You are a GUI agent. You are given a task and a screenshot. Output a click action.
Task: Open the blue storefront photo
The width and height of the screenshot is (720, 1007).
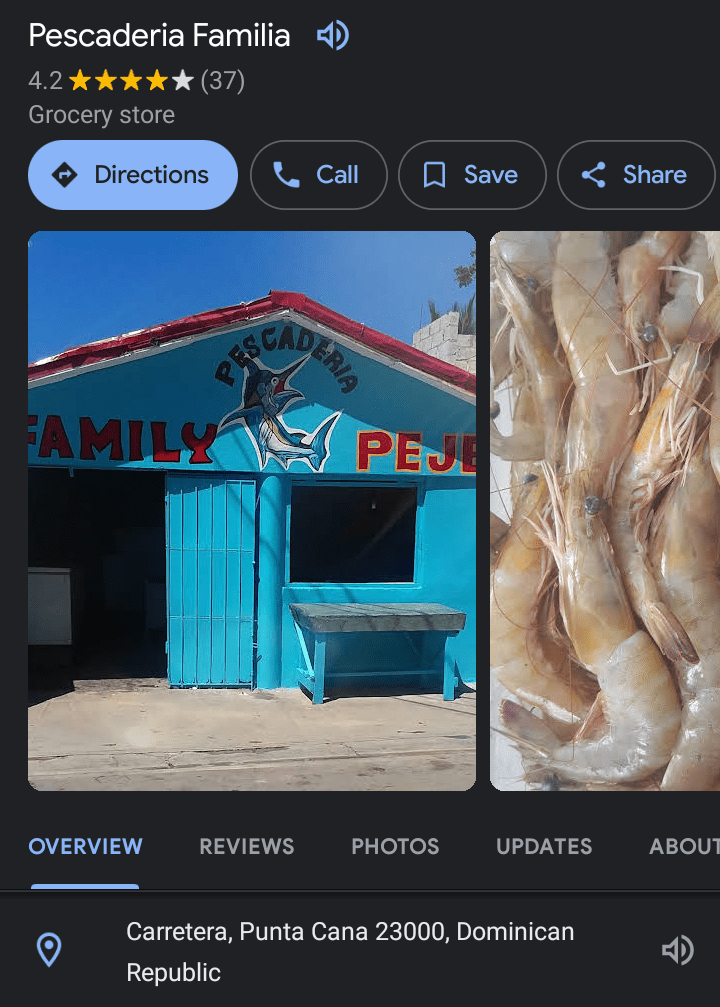click(252, 511)
